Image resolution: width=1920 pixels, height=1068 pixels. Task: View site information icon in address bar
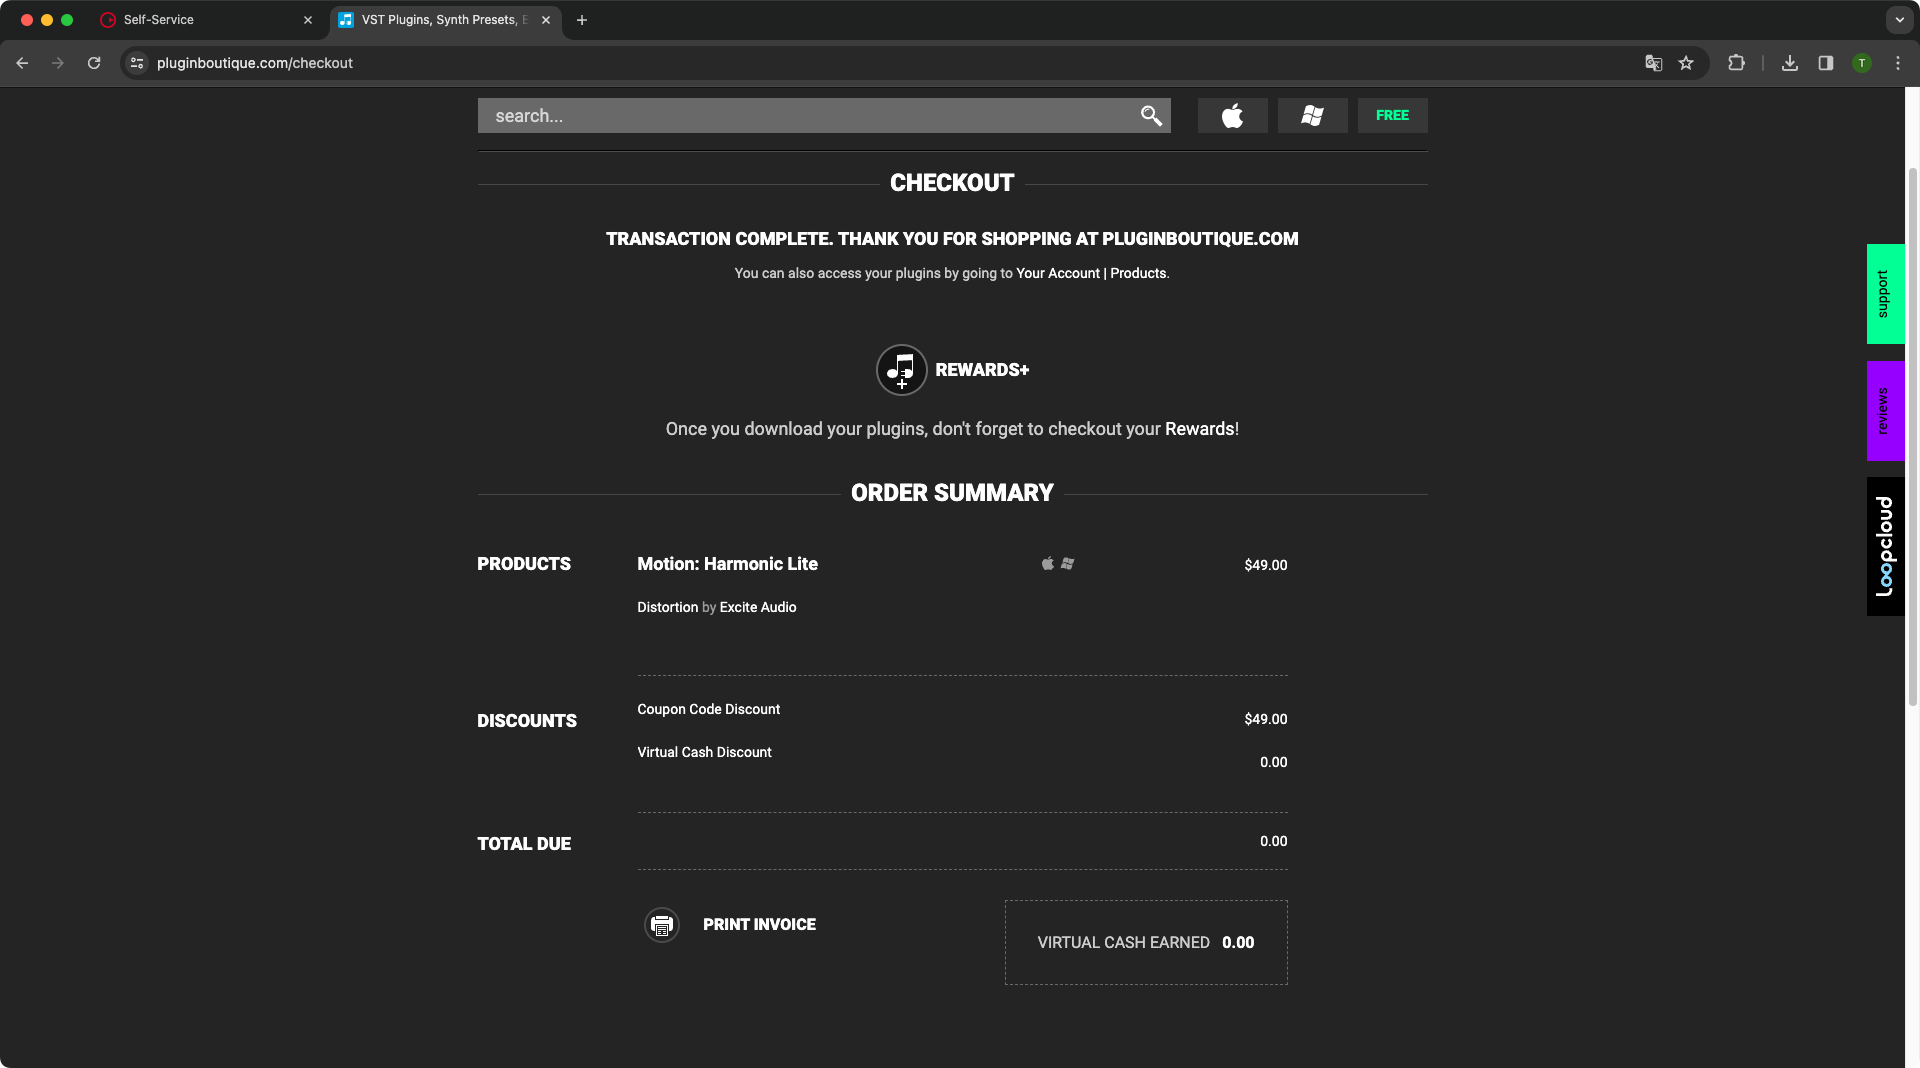[x=137, y=63]
